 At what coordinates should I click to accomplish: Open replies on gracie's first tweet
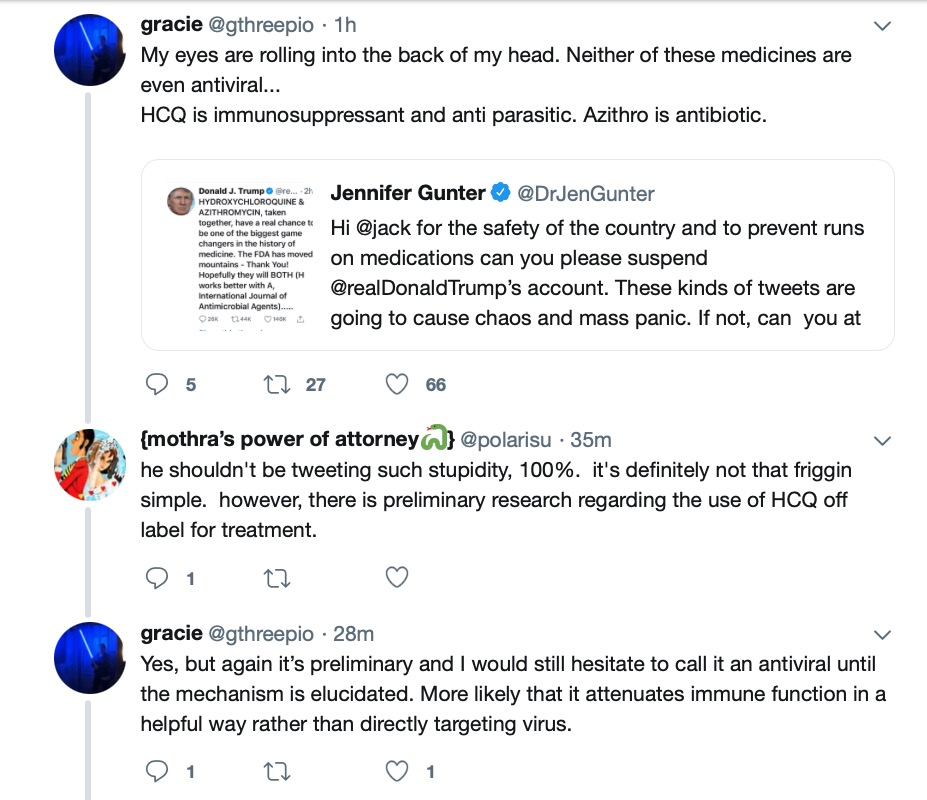tap(157, 384)
